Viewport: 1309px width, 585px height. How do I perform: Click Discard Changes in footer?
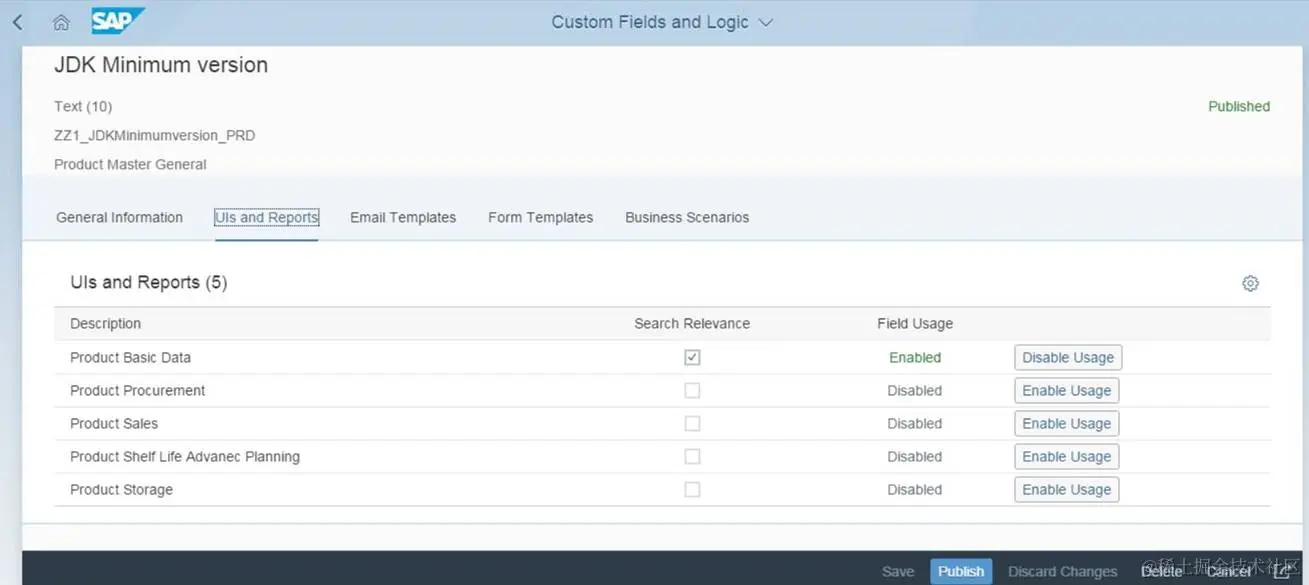[x=1062, y=571]
